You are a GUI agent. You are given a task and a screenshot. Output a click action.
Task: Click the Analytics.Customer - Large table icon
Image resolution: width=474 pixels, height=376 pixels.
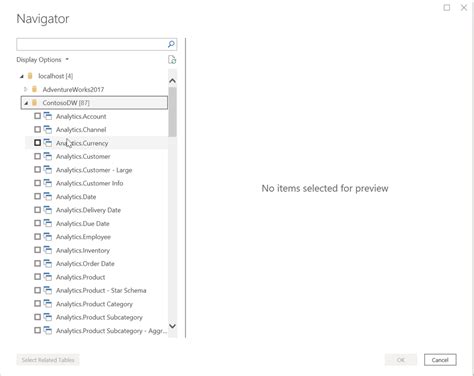[48, 170]
